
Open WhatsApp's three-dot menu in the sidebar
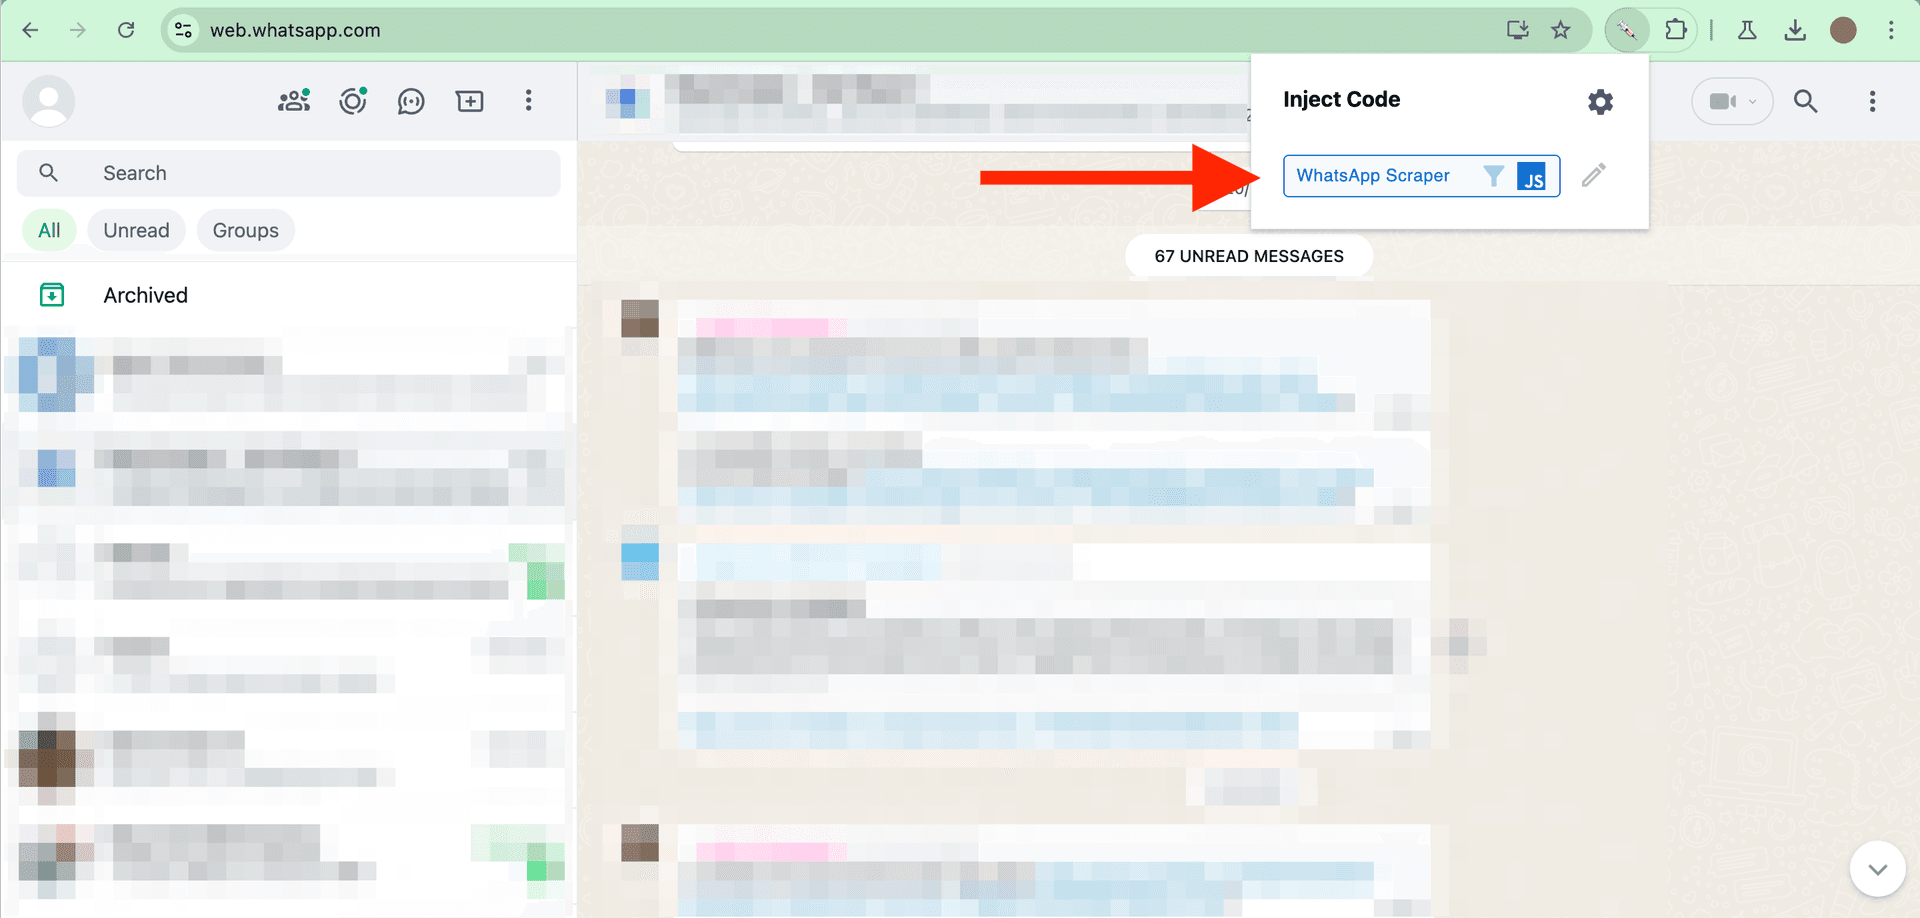click(x=528, y=101)
